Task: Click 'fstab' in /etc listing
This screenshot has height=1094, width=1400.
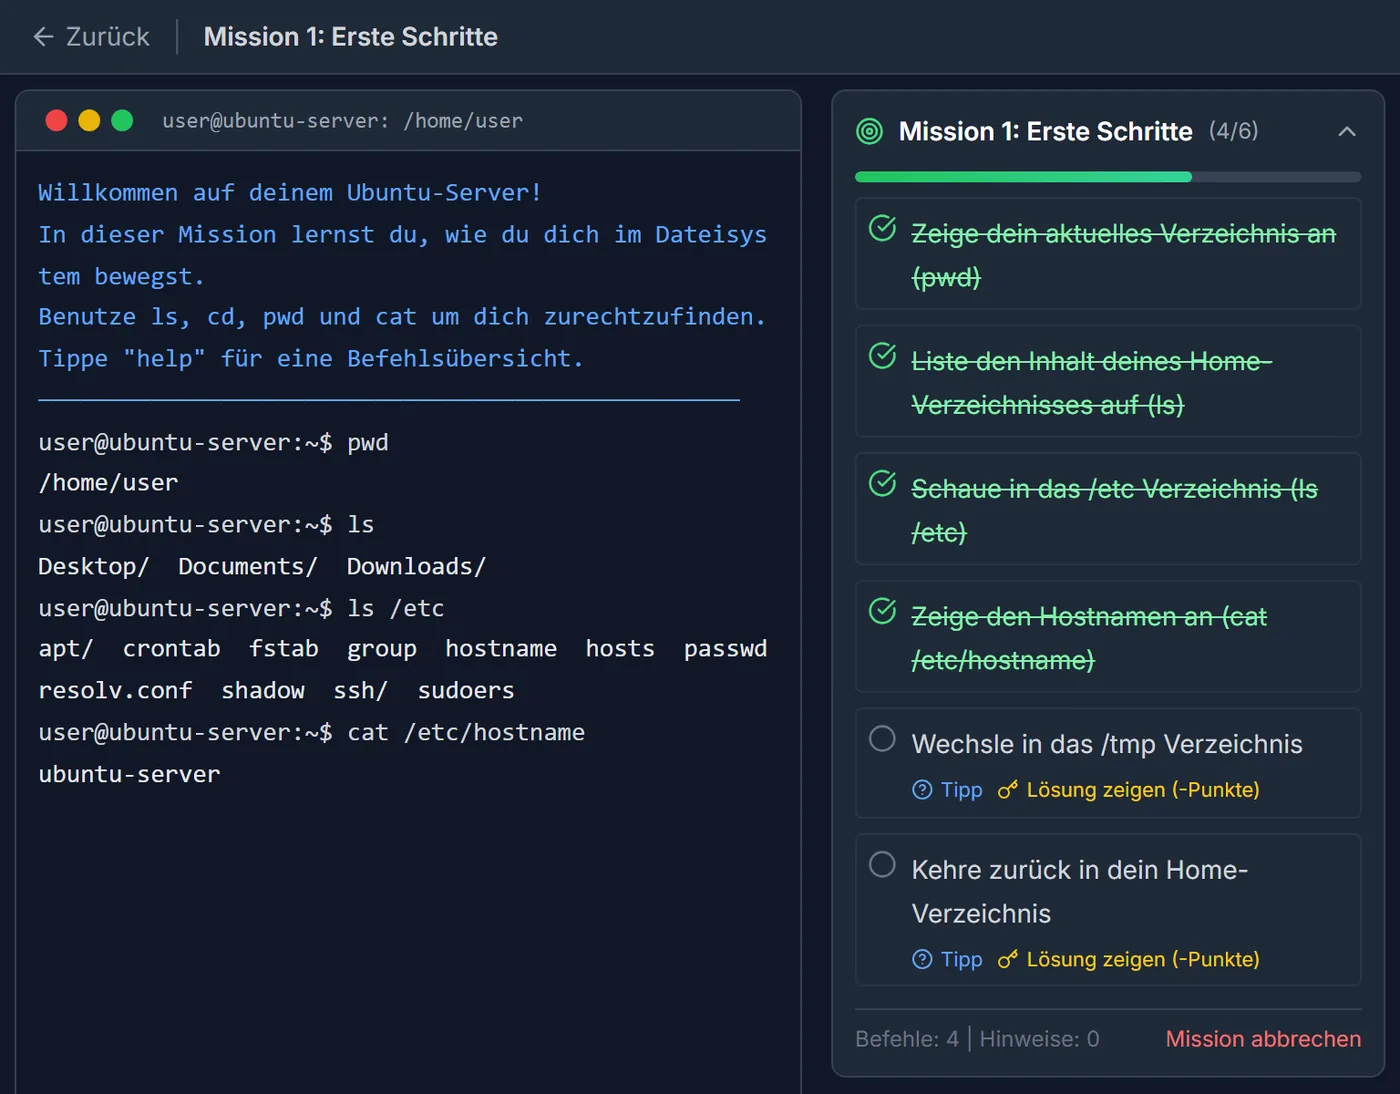Action: 283,649
